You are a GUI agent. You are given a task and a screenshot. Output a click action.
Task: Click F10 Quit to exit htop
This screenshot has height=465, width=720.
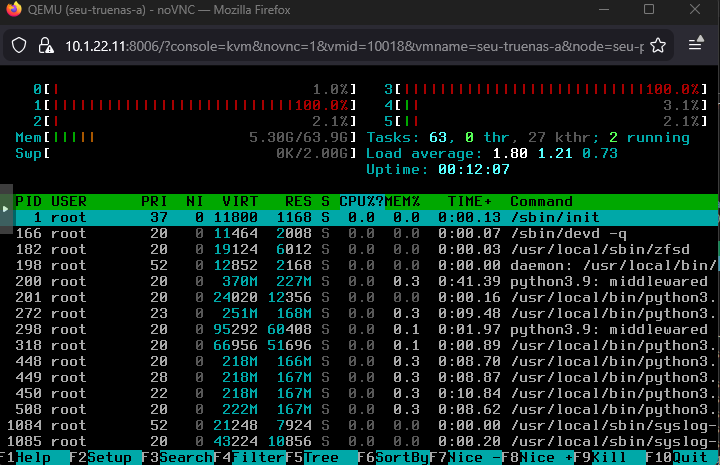pyautogui.click(x=690, y=456)
